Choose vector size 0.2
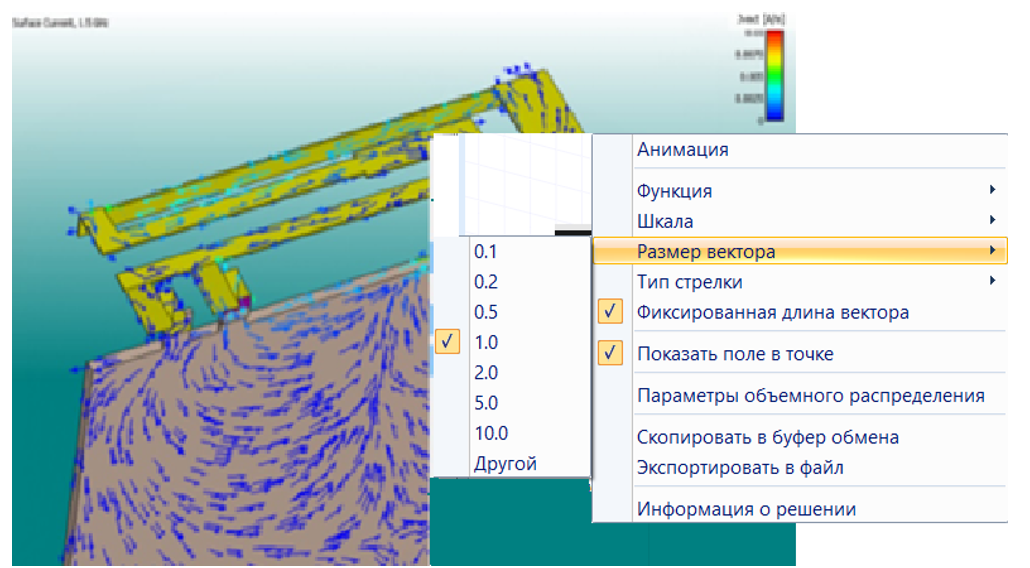The height and width of the screenshot is (568, 1030). point(486,282)
